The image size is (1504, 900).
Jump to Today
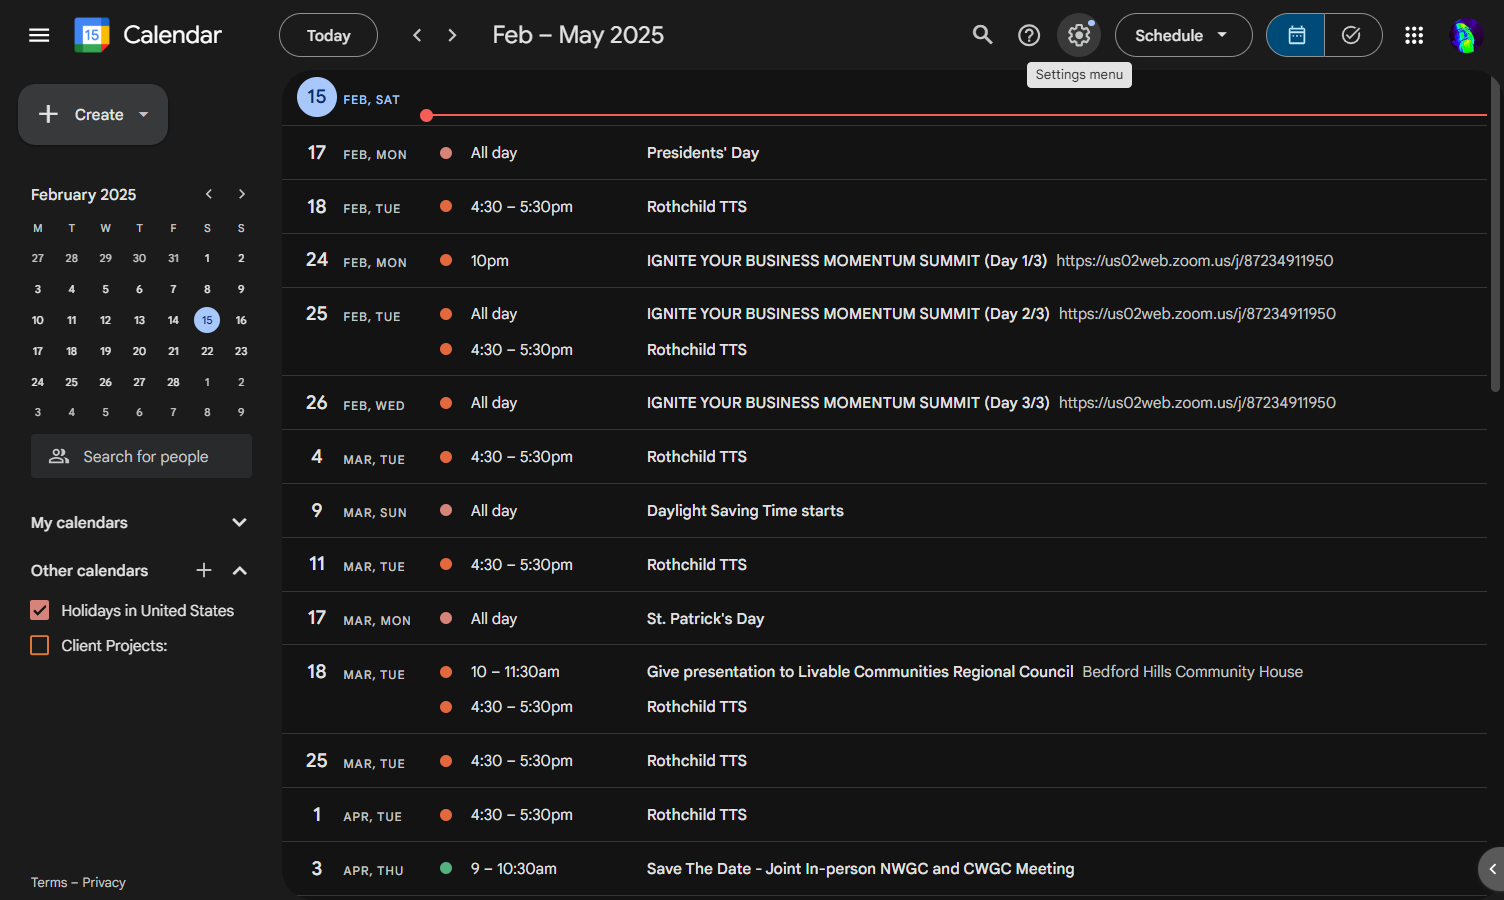[328, 35]
